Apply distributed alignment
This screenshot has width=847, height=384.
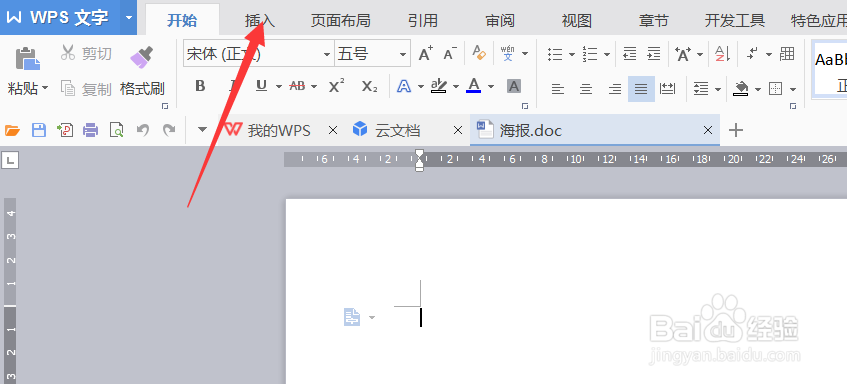pyautogui.click(x=668, y=89)
